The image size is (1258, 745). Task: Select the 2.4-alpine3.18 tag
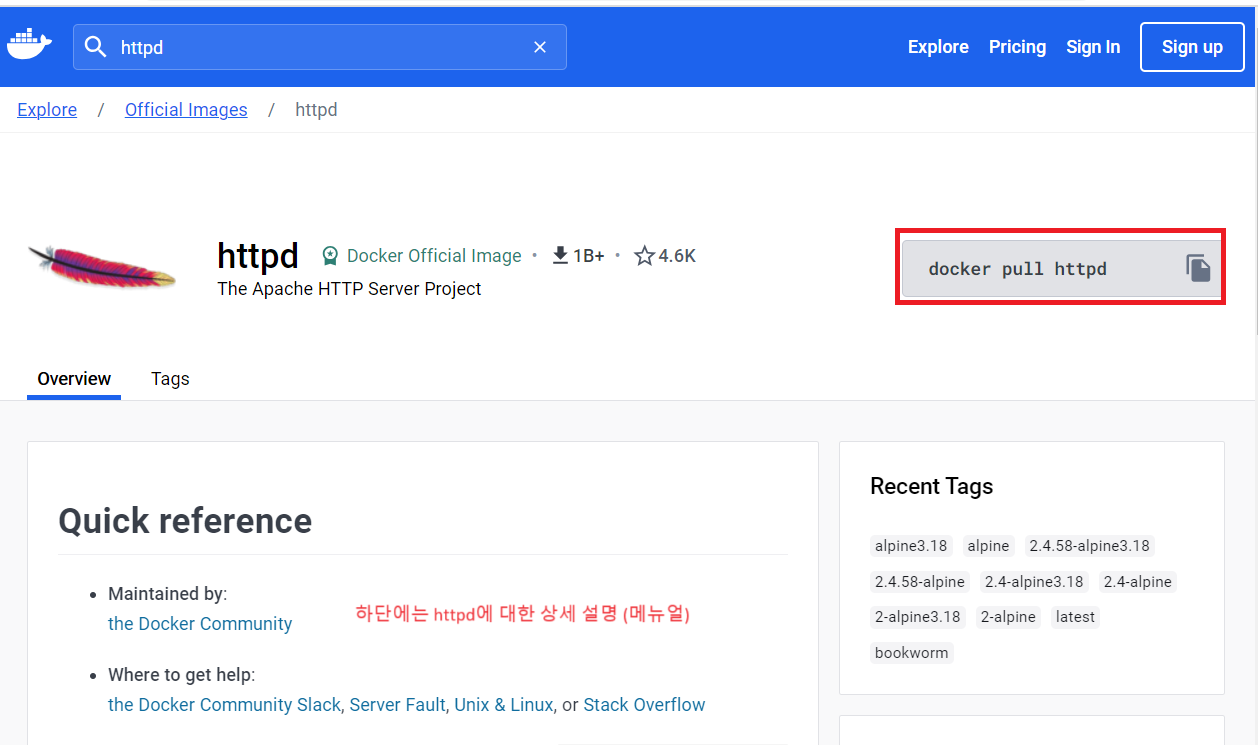click(1034, 582)
